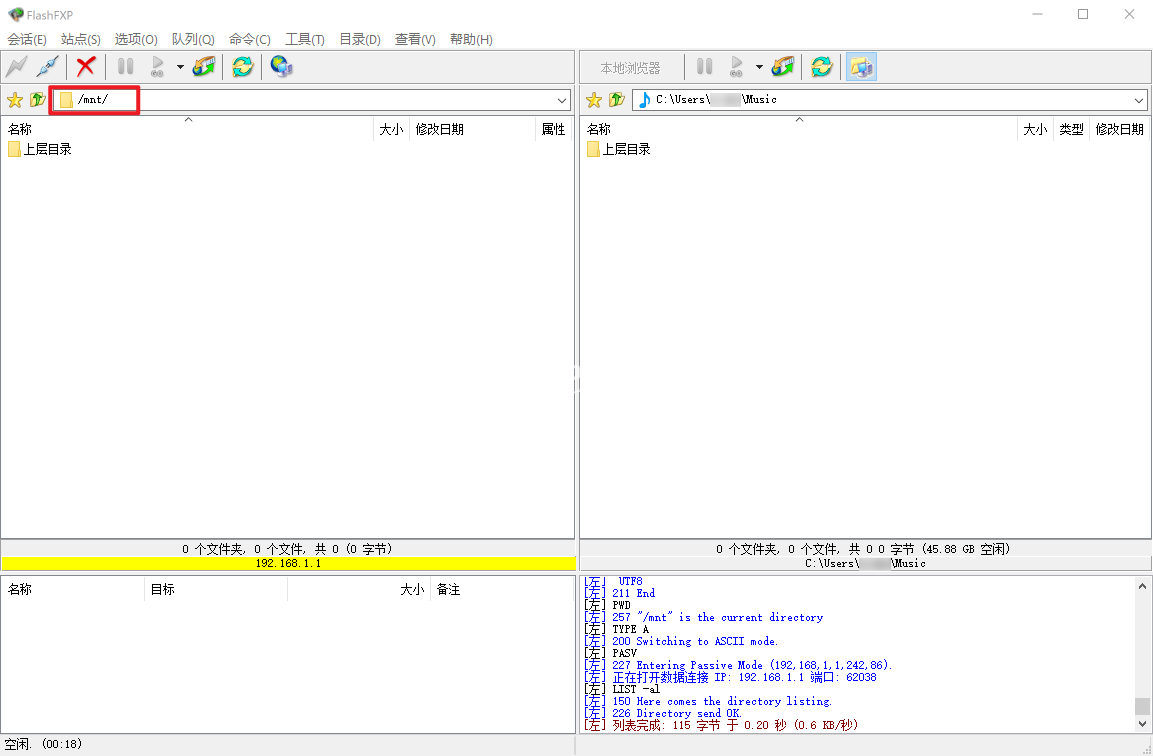Sort right pane by 名称 column

pyautogui.click(x=799, y=129)
